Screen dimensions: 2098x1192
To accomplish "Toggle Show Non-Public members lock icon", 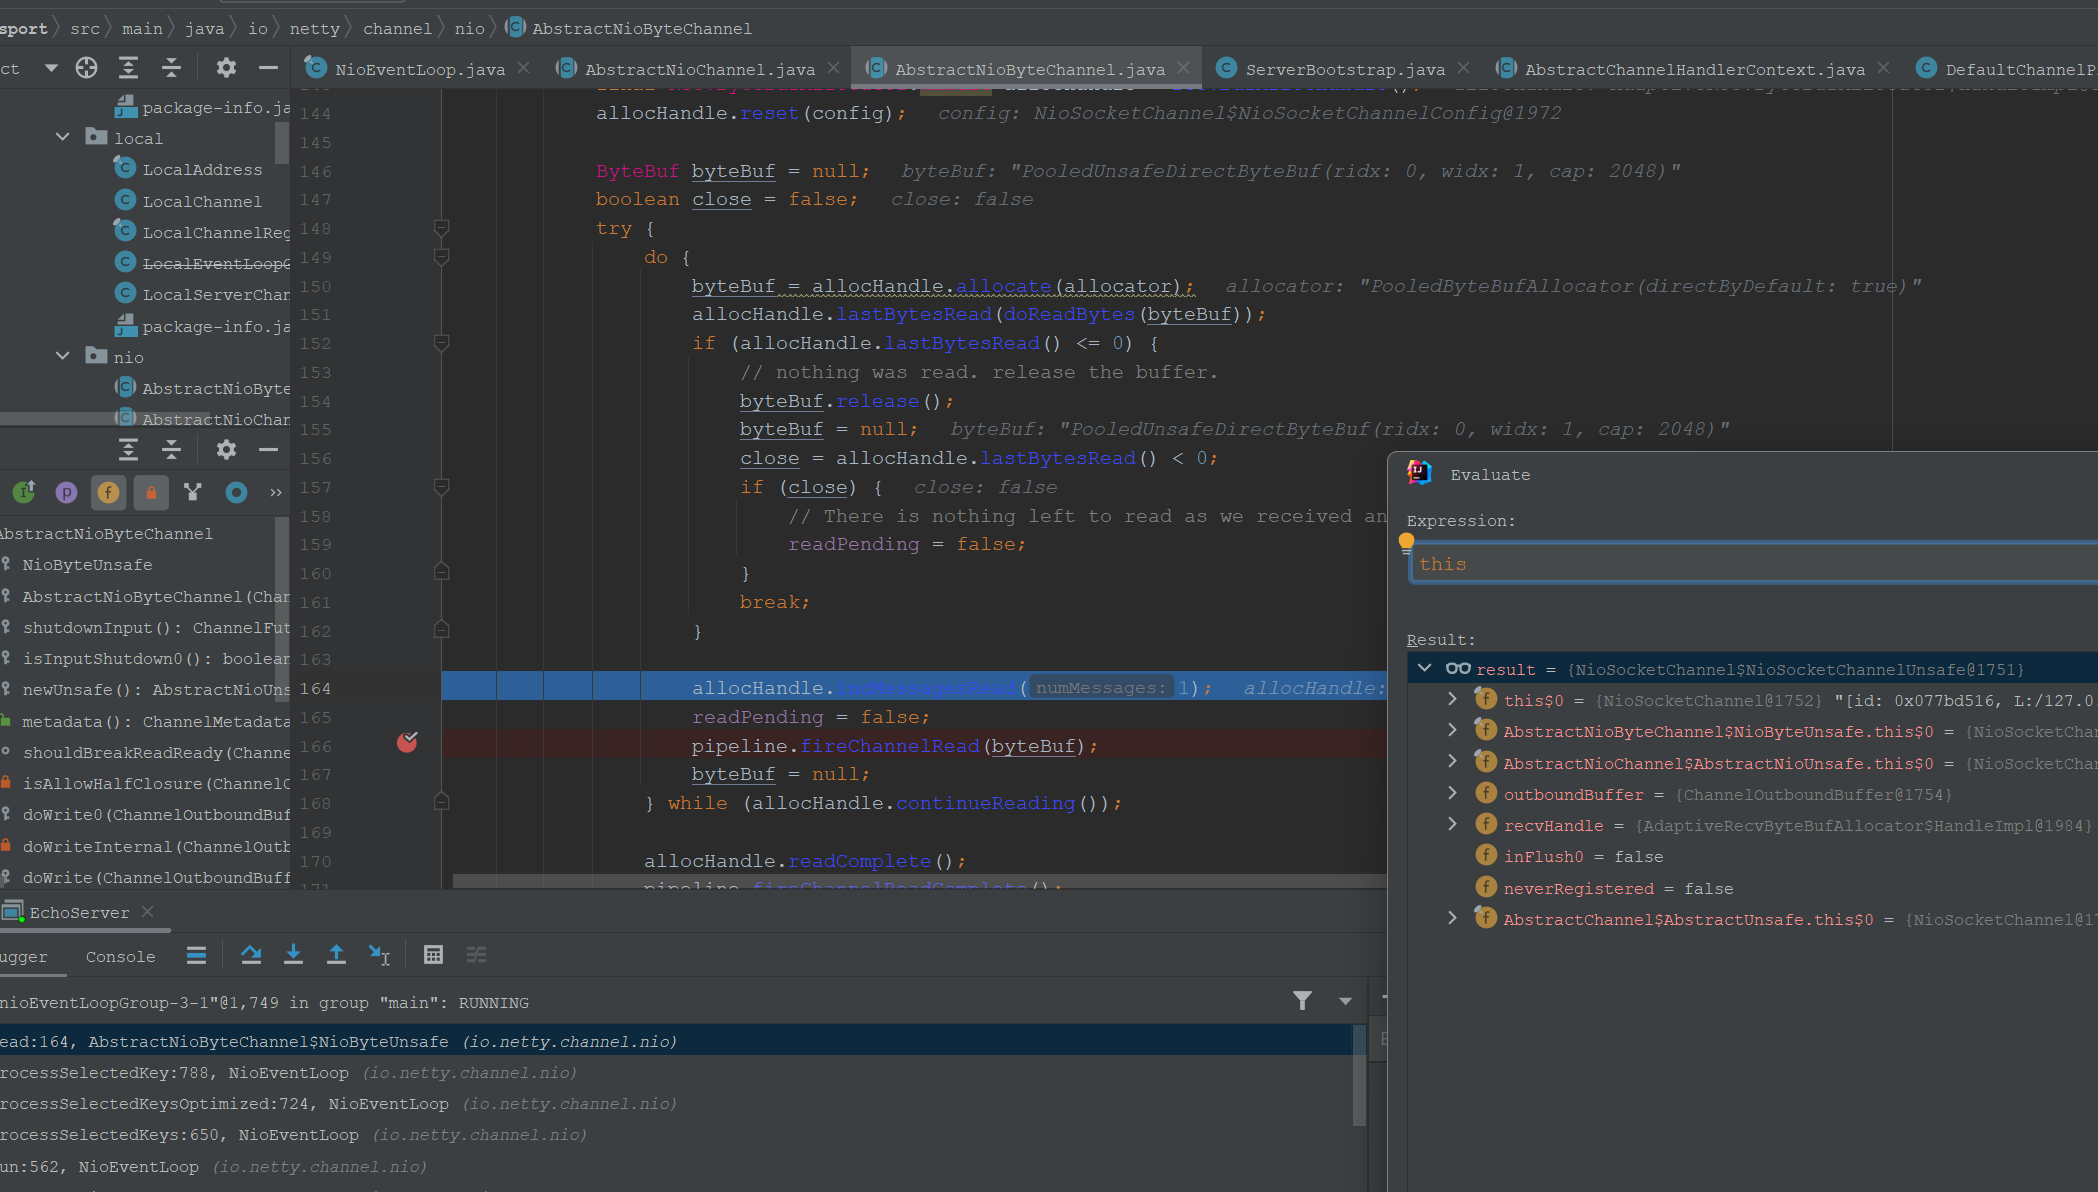I will [151, 492].
